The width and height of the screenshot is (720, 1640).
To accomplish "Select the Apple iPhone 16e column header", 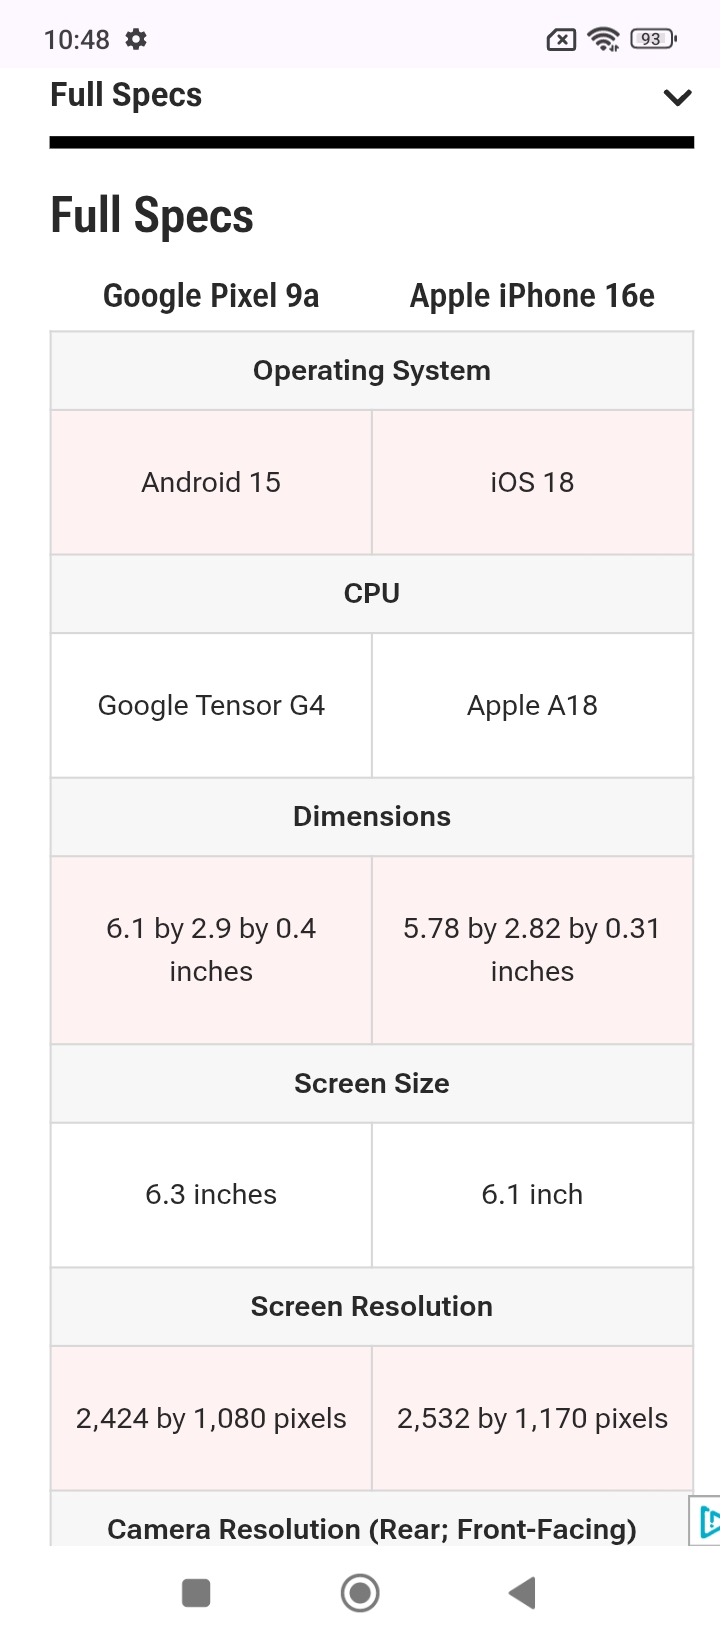I will [x=532, y=296].
